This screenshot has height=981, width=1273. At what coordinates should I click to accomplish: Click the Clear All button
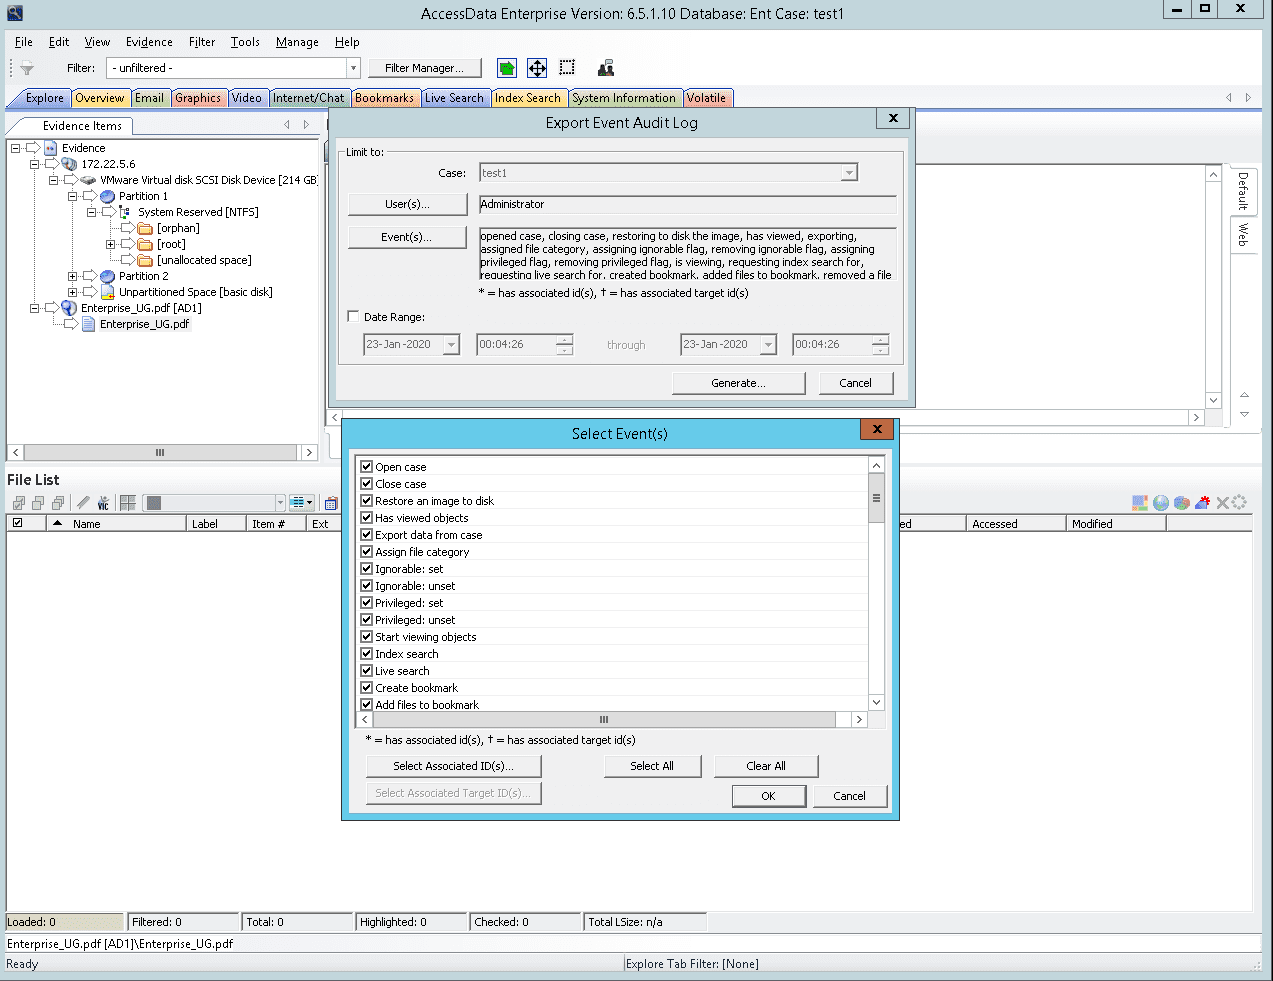(766, 766)
